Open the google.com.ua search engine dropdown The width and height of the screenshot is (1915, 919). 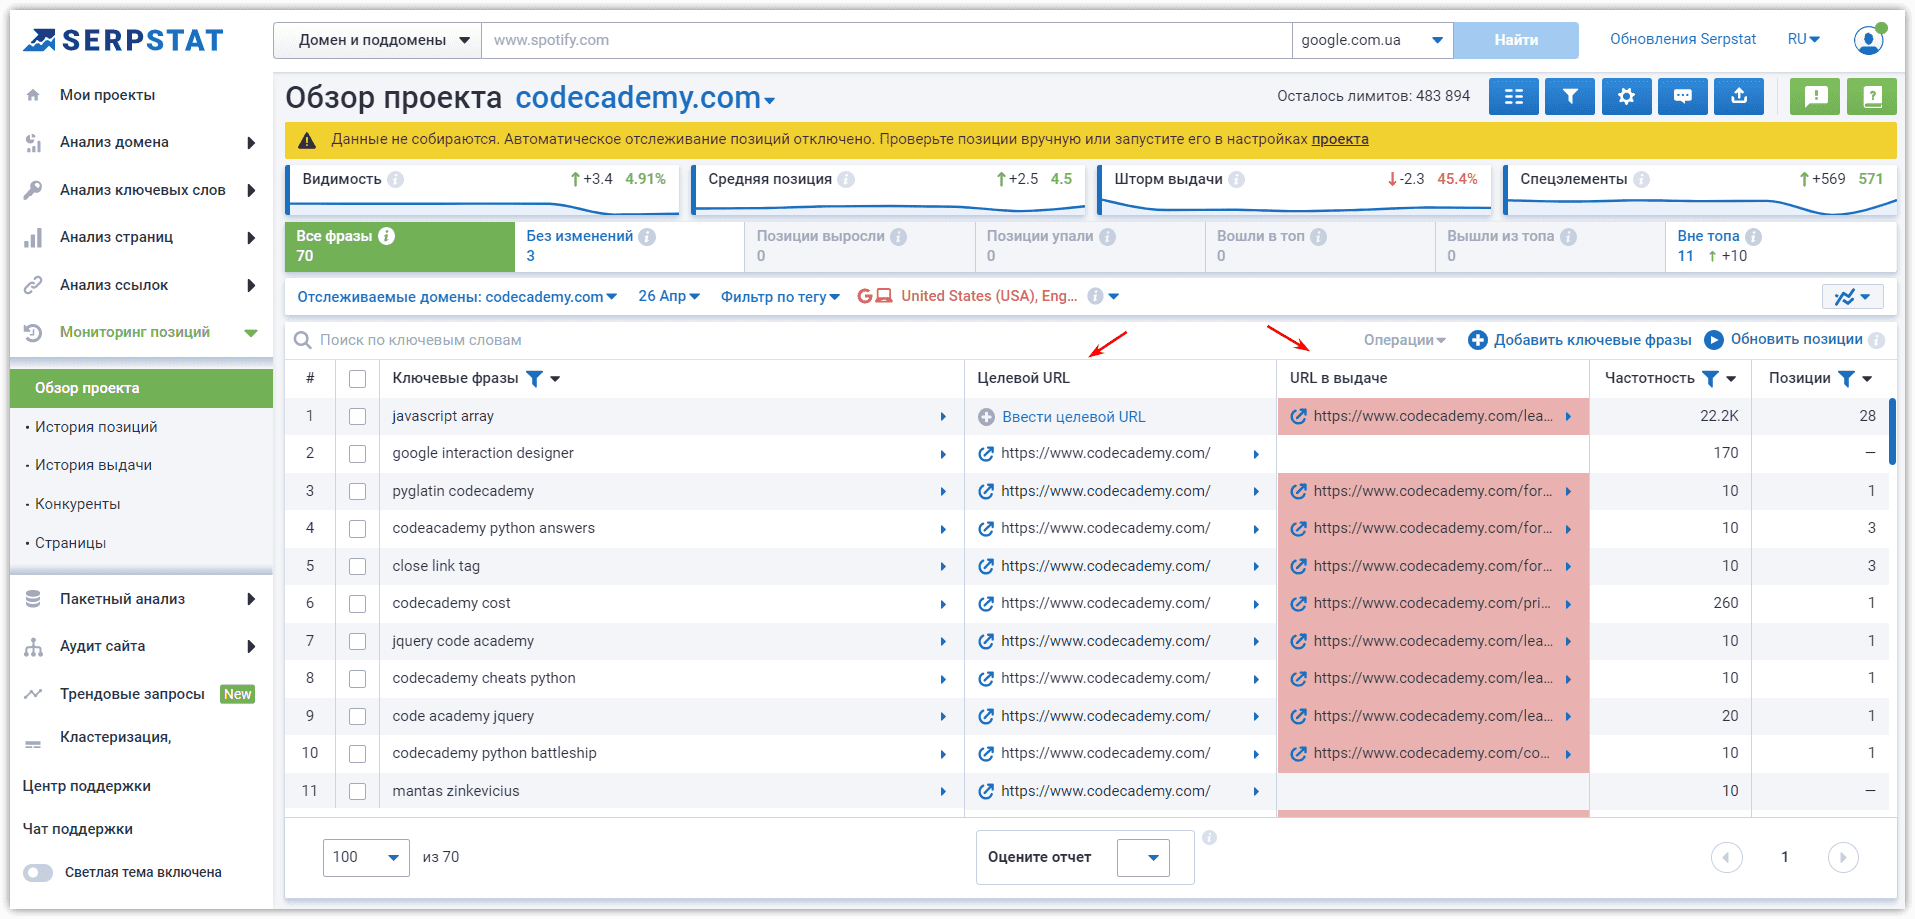[x=1372, y=40]
